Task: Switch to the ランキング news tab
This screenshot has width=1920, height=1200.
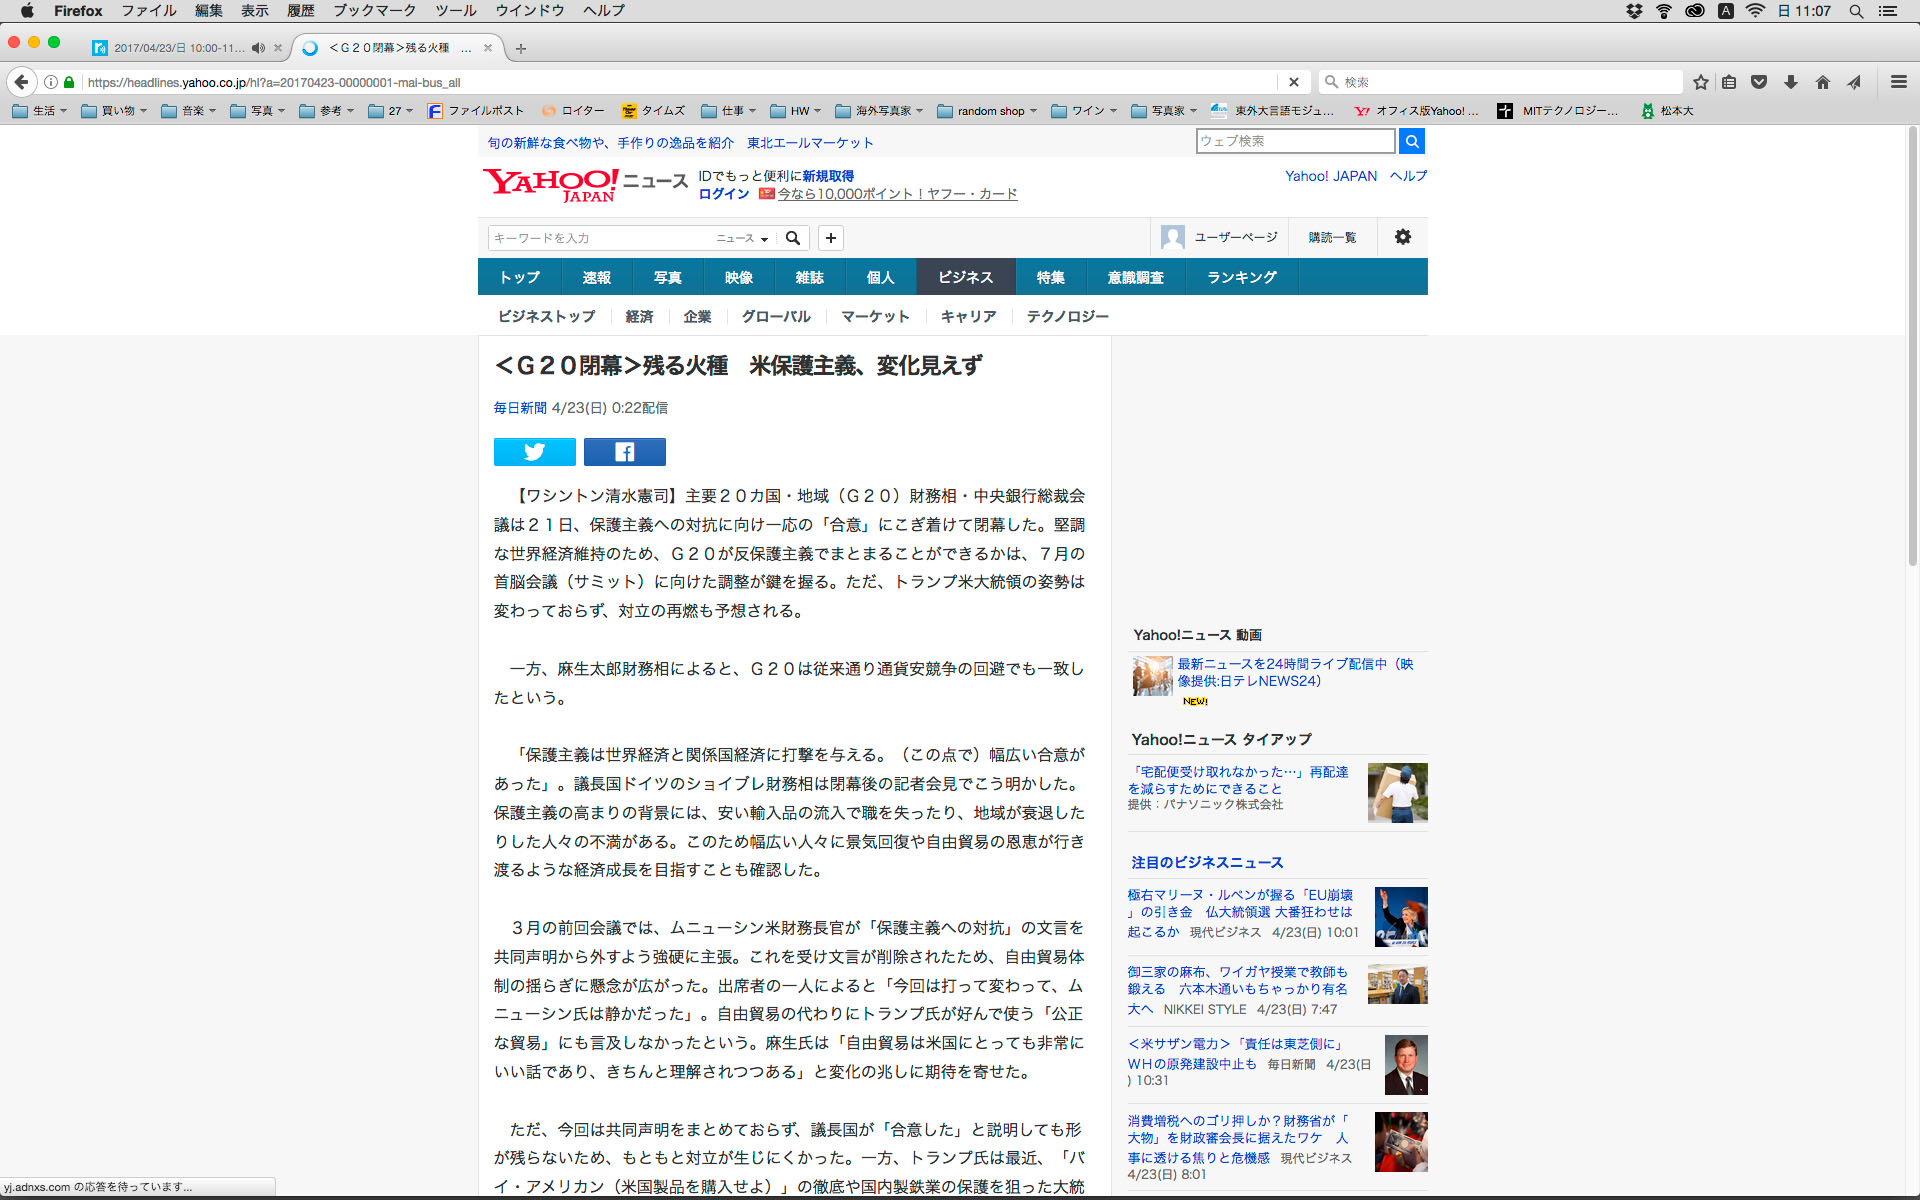Action: 1241,277
